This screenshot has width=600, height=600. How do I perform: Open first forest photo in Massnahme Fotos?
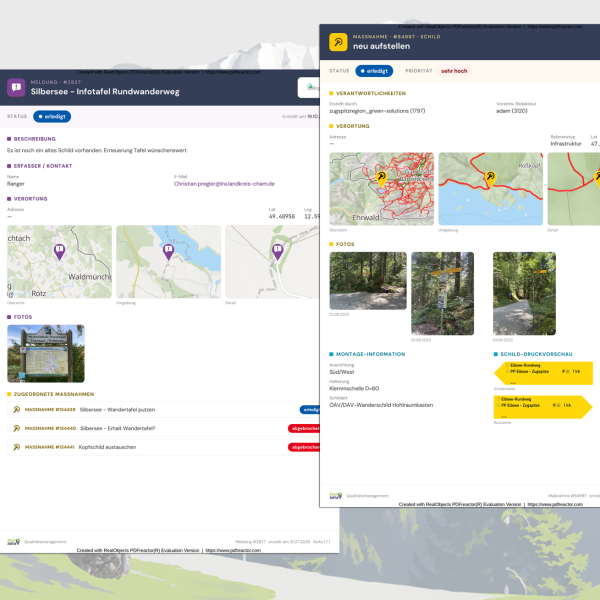point(368,280)
